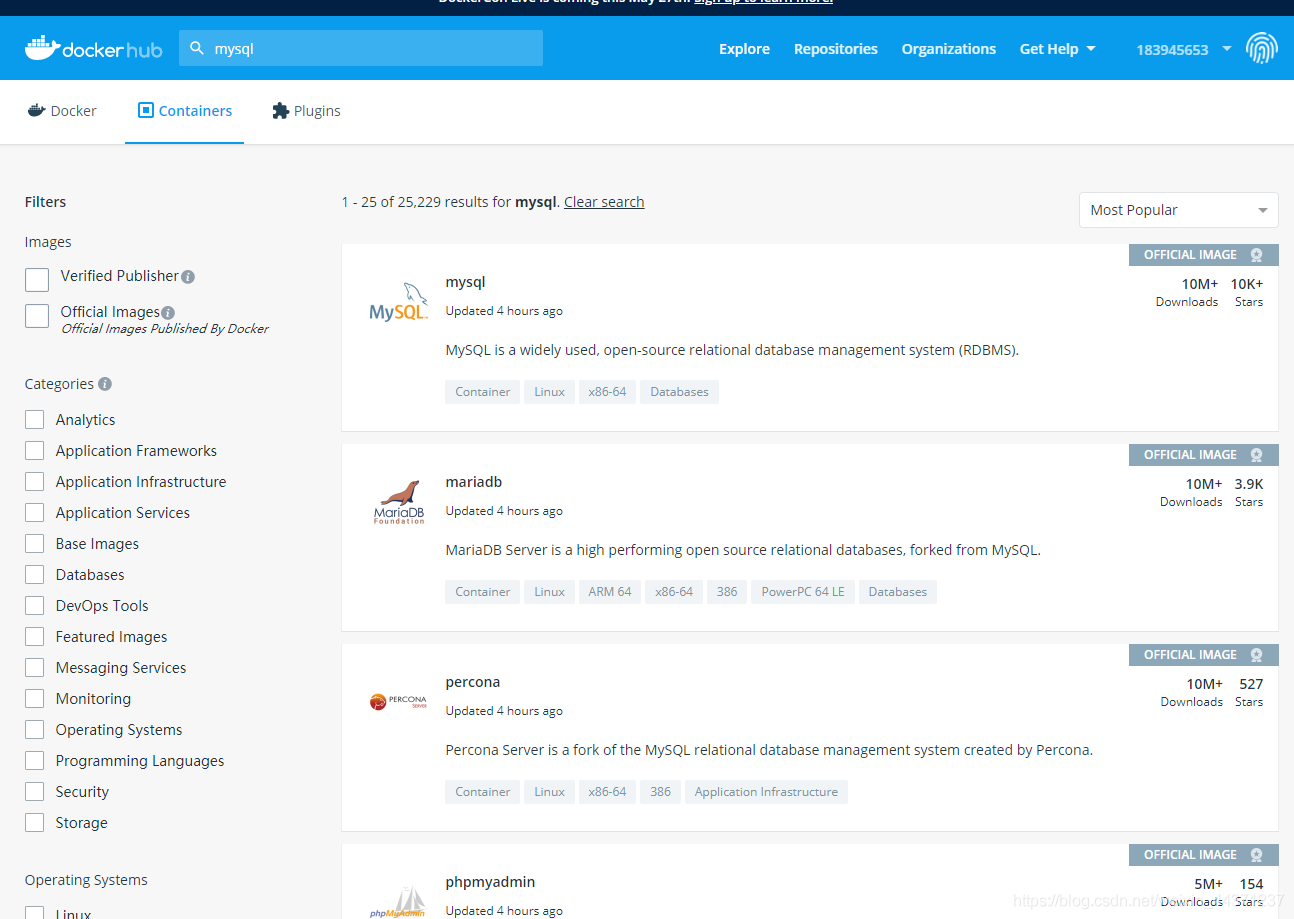Click the Application Infrastructure tag on percona
The height and width of the screenshot is (919, 1294).
tap(766, 792)
